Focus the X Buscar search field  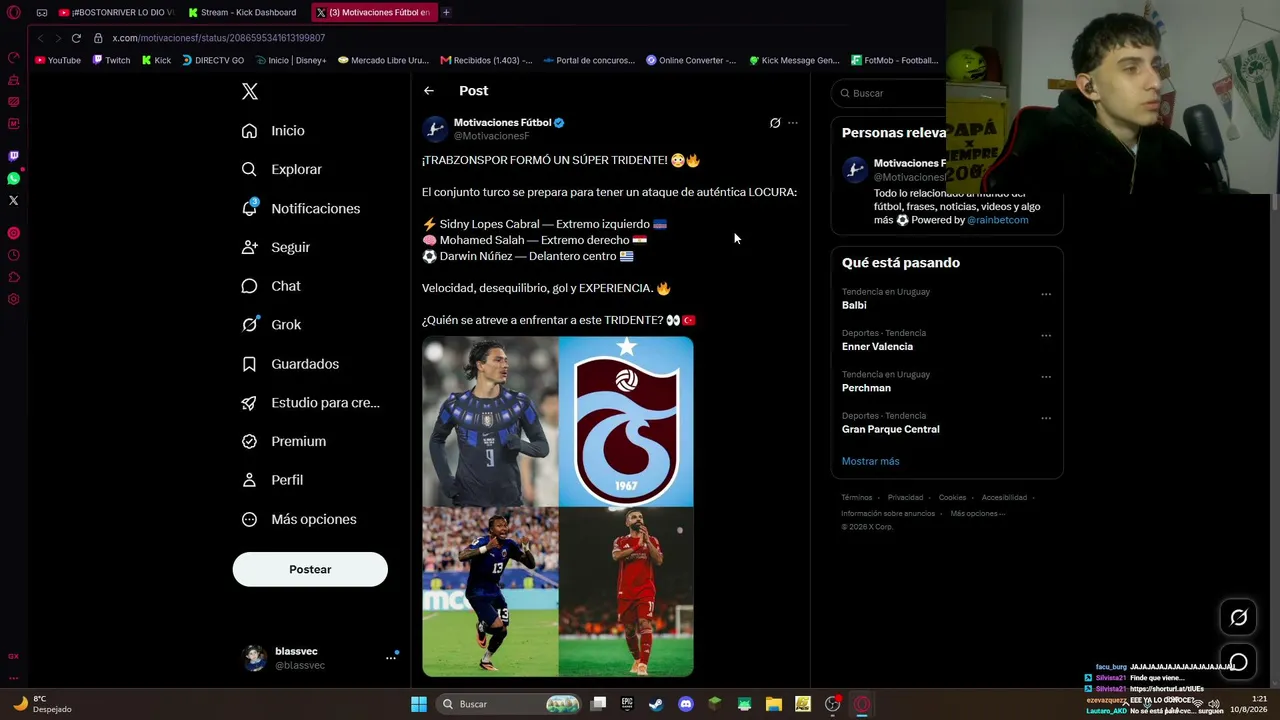(890, 93)
